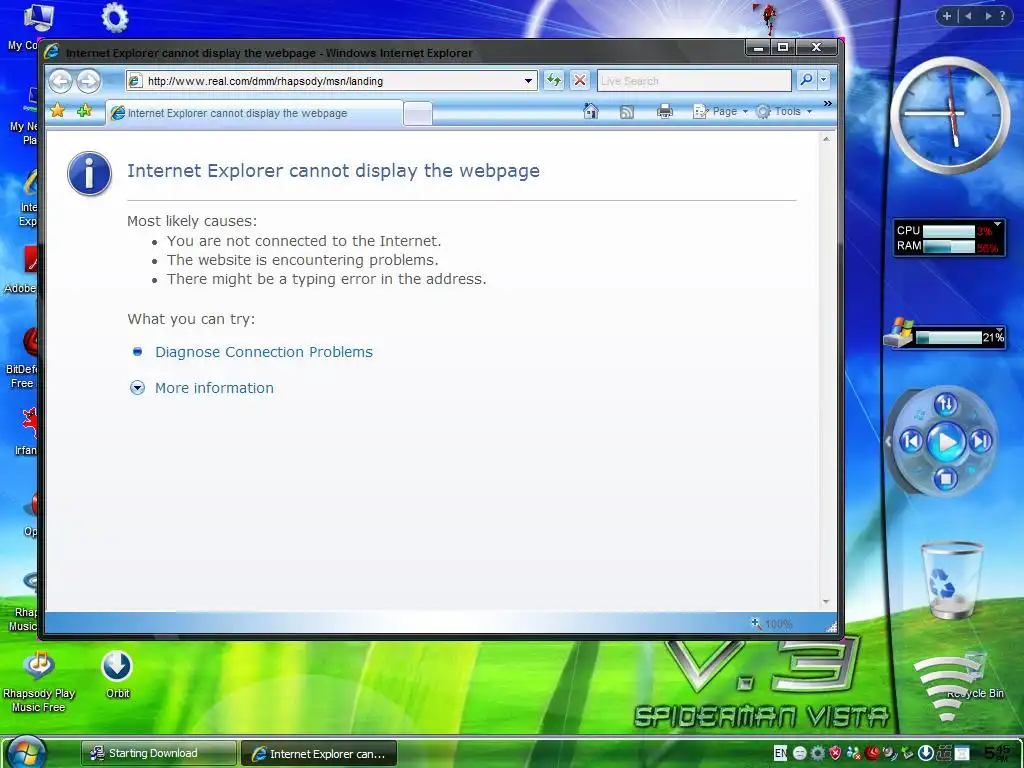Minimize the Internet Explorer window

click(758, 47)
